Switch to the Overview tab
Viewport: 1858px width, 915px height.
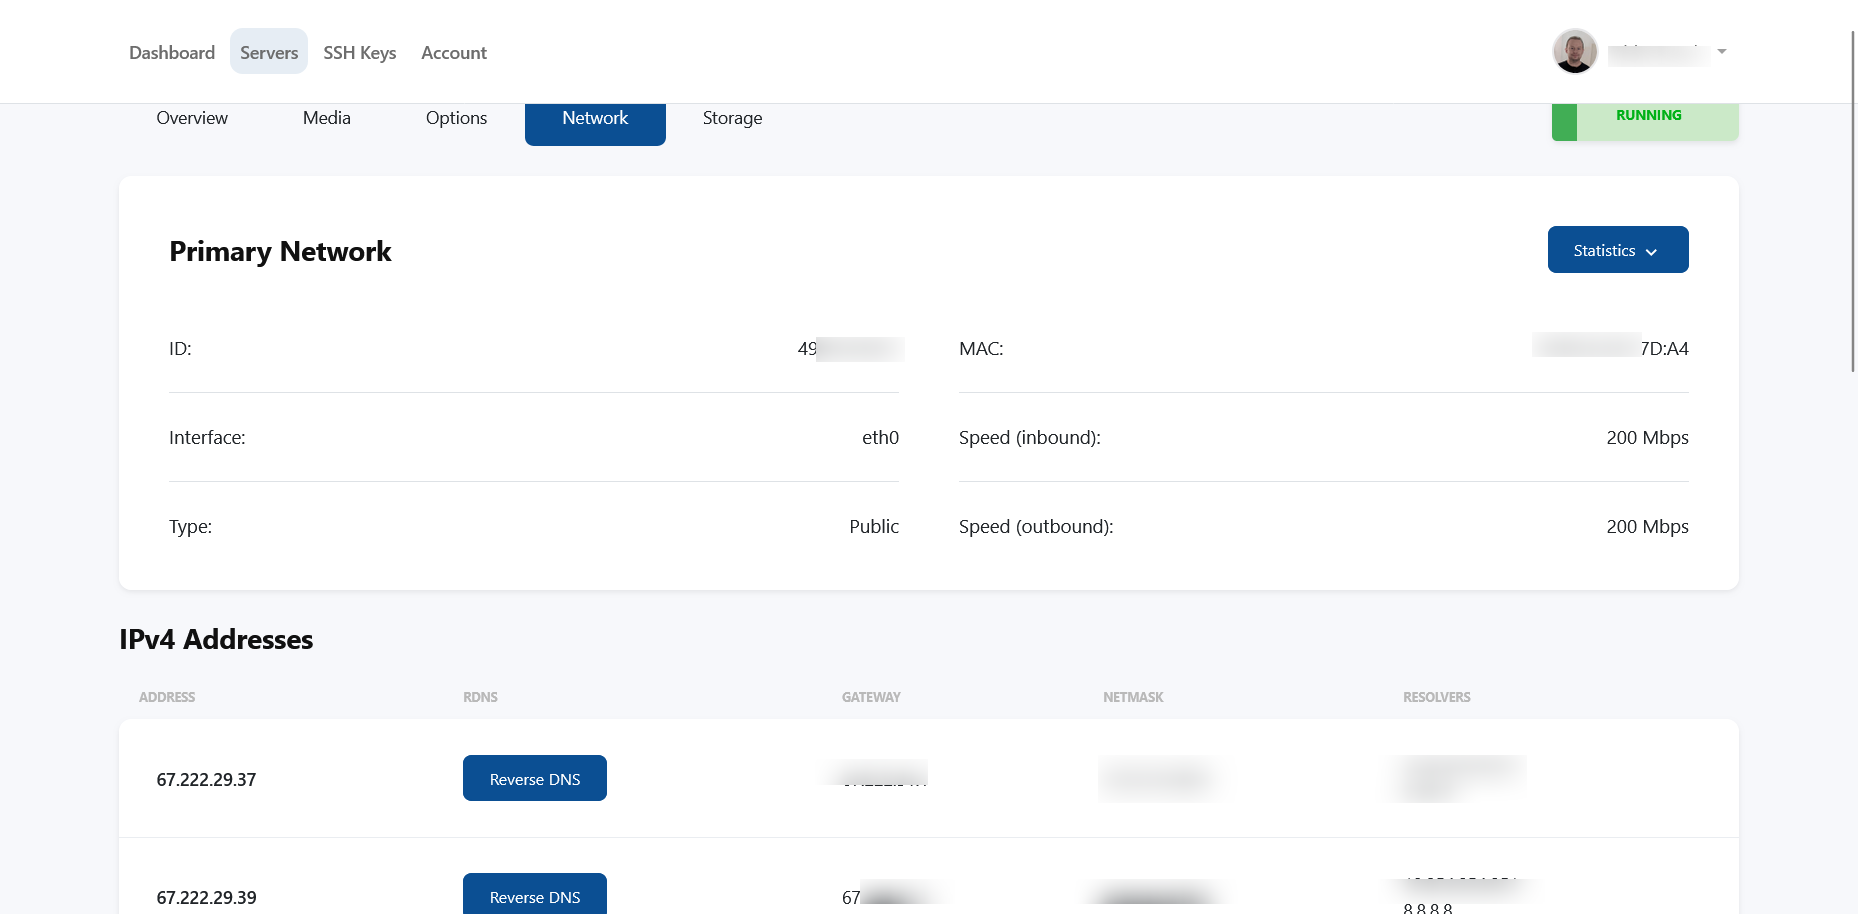point(192,118)
